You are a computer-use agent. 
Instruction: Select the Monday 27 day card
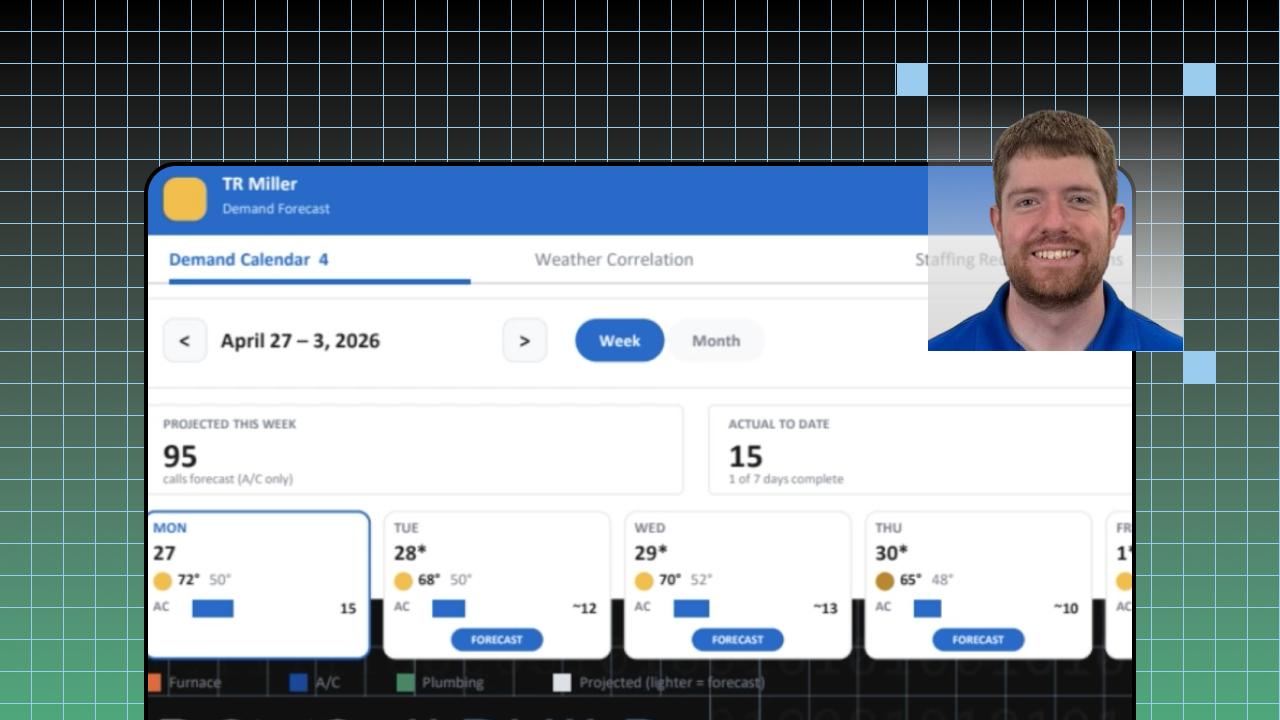pyautogui.click(x=259, y=585)
